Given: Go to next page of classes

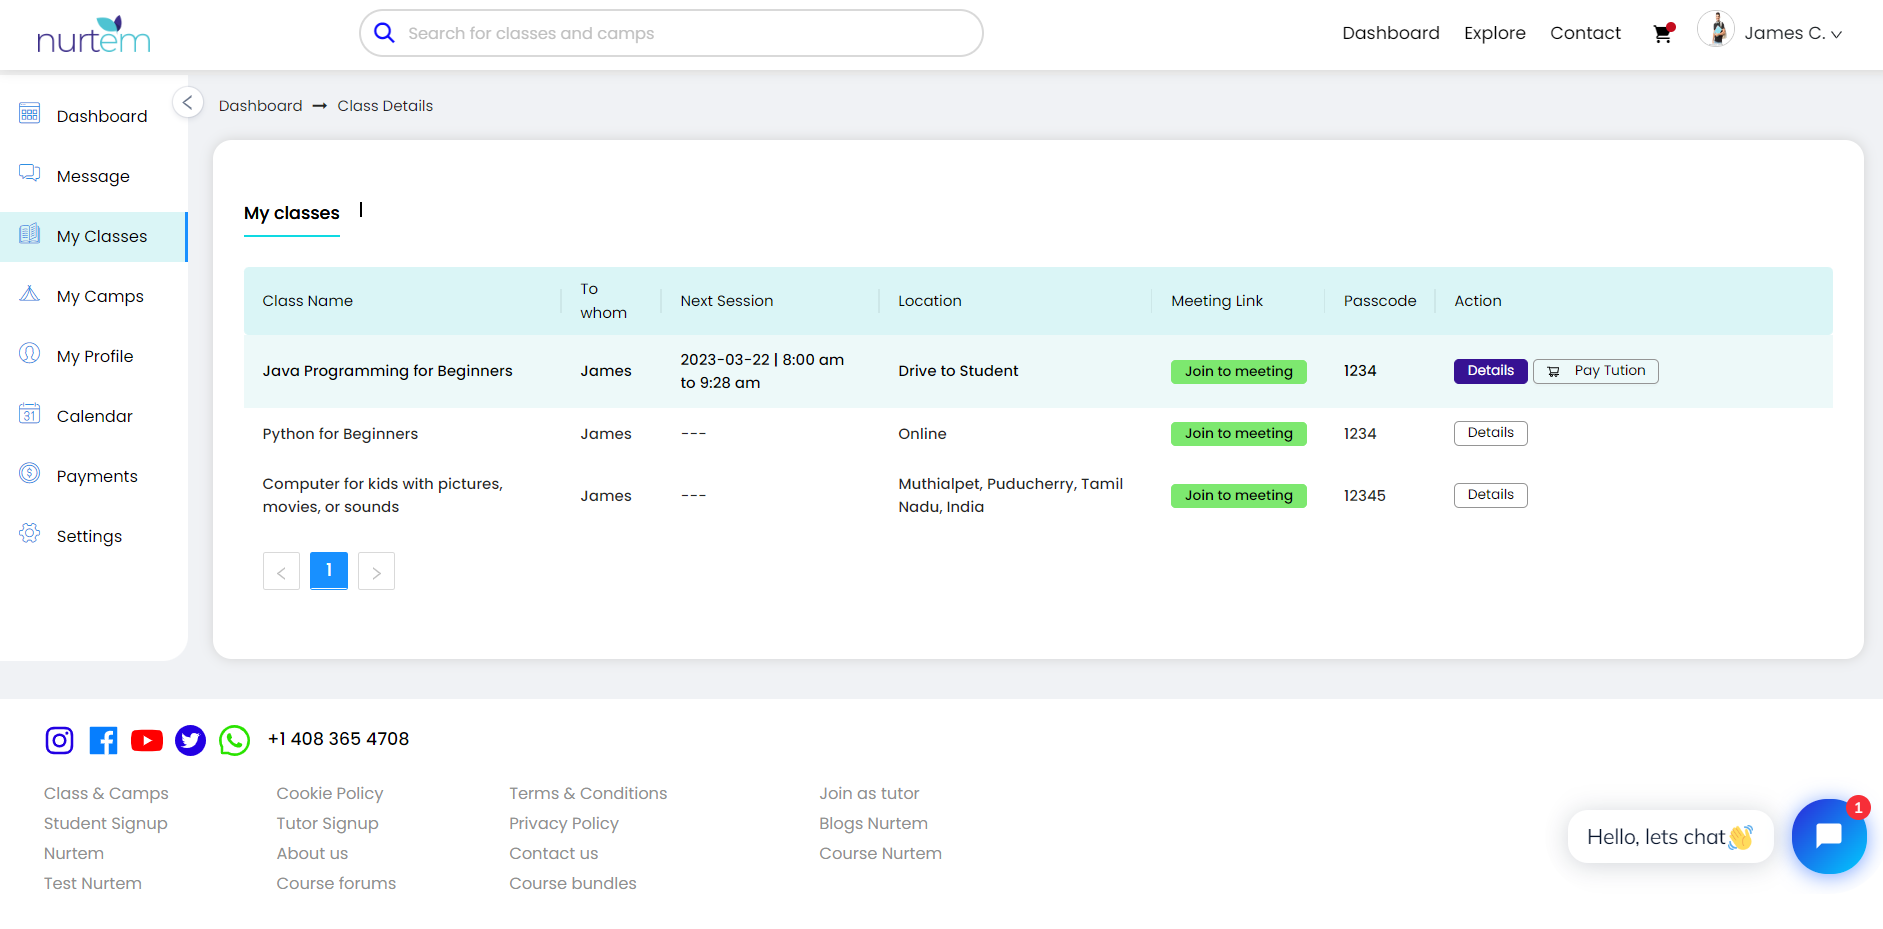Looking at the screenshot, I should (x=376, y=571).
